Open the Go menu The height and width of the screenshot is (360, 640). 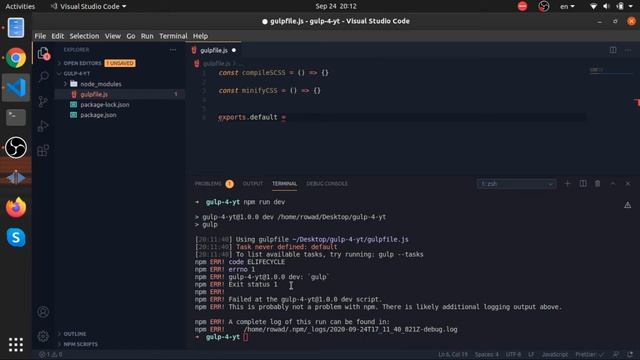tap(131, 36)
